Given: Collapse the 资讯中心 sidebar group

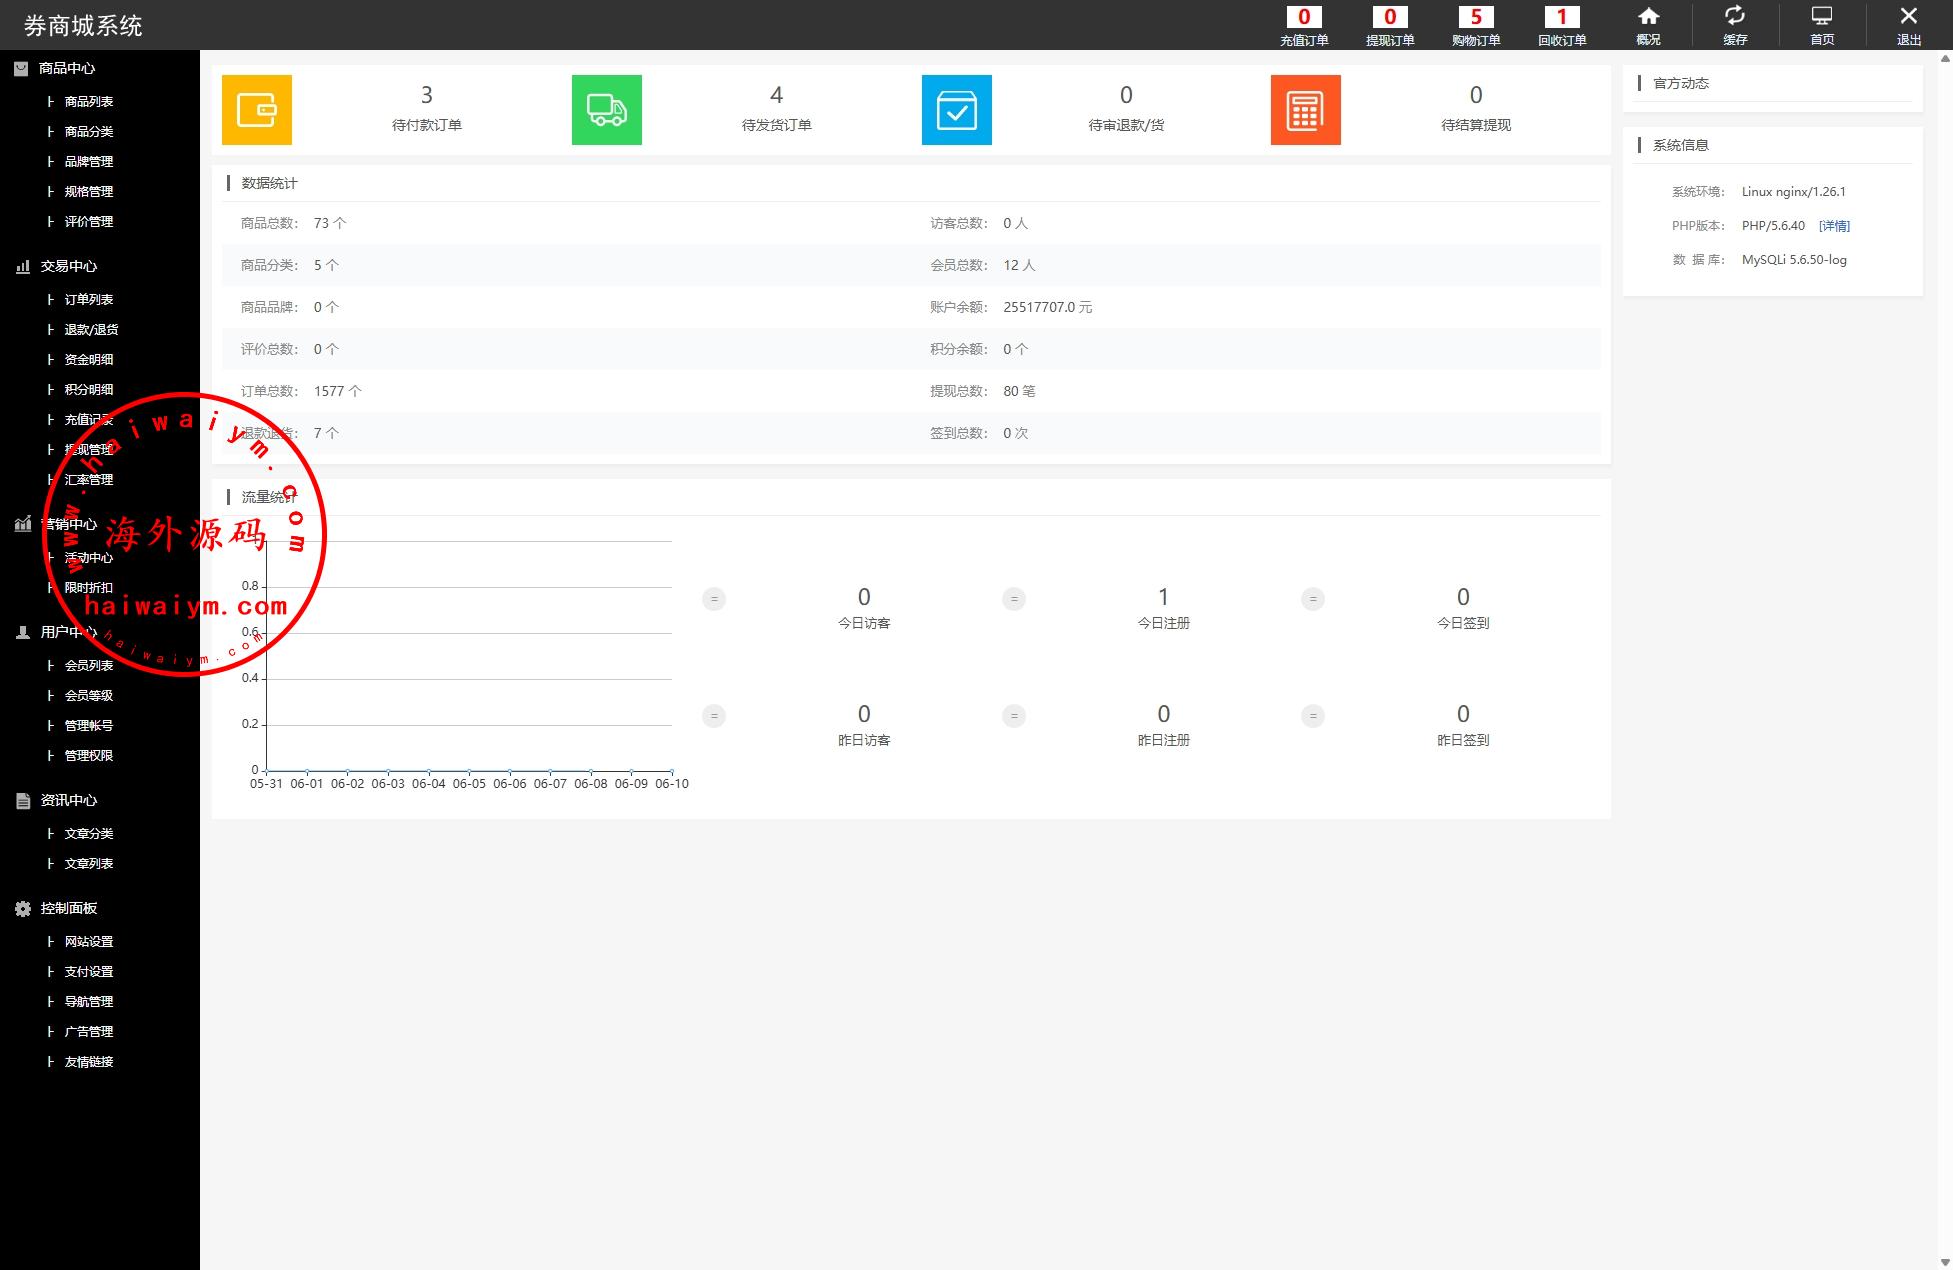Looking at the screenshot, I should pyautogui.click(x=68, y=800).
